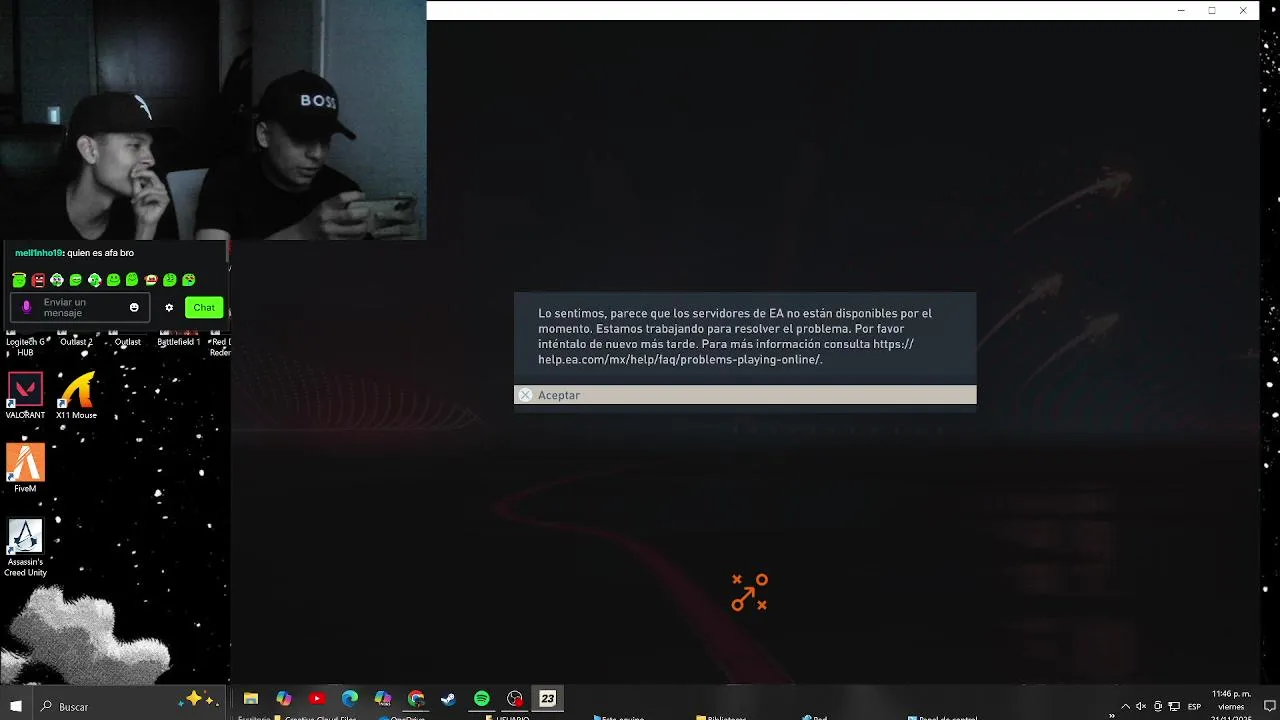Click the purple microphone icon in chat
Screen dimensions: 1280x720
pyautogui.click(x=27, y=307)
